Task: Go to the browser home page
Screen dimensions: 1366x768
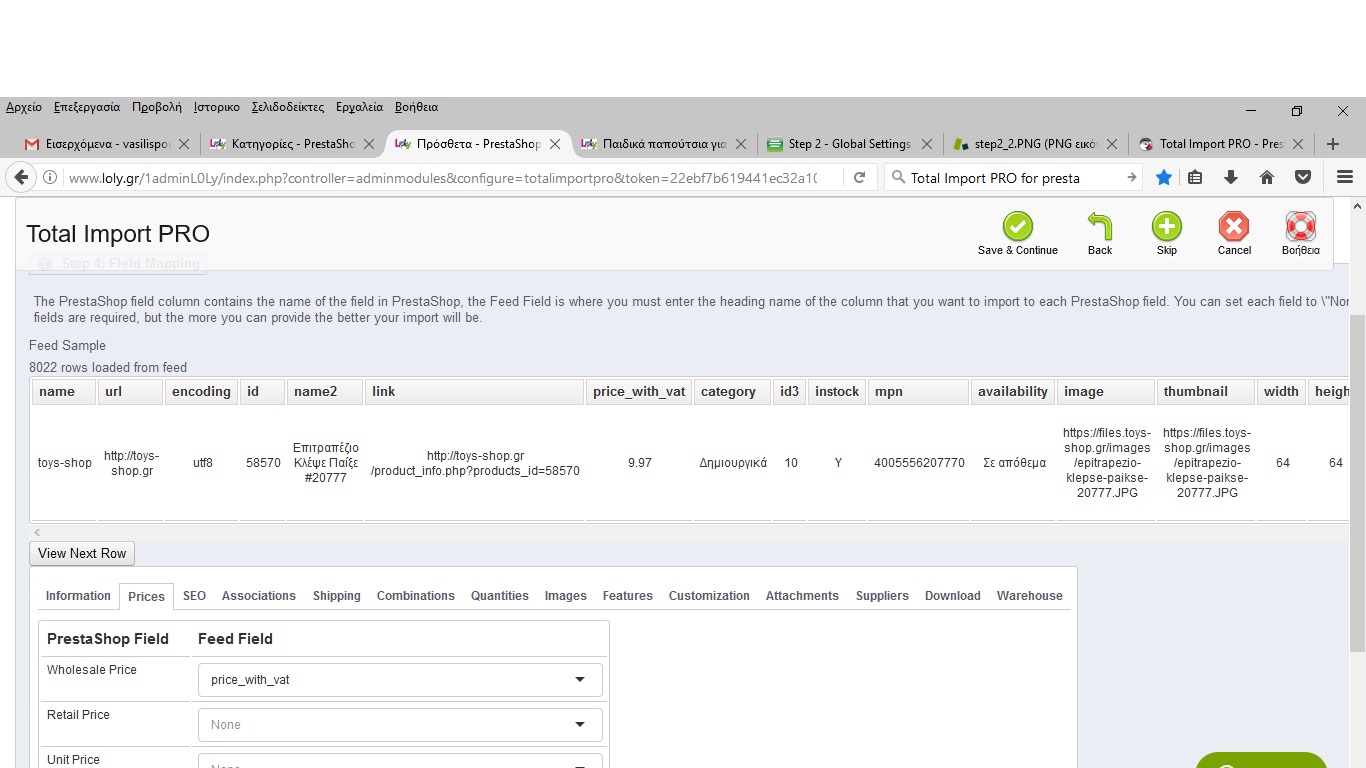Action: click(x=1267, y=177)
